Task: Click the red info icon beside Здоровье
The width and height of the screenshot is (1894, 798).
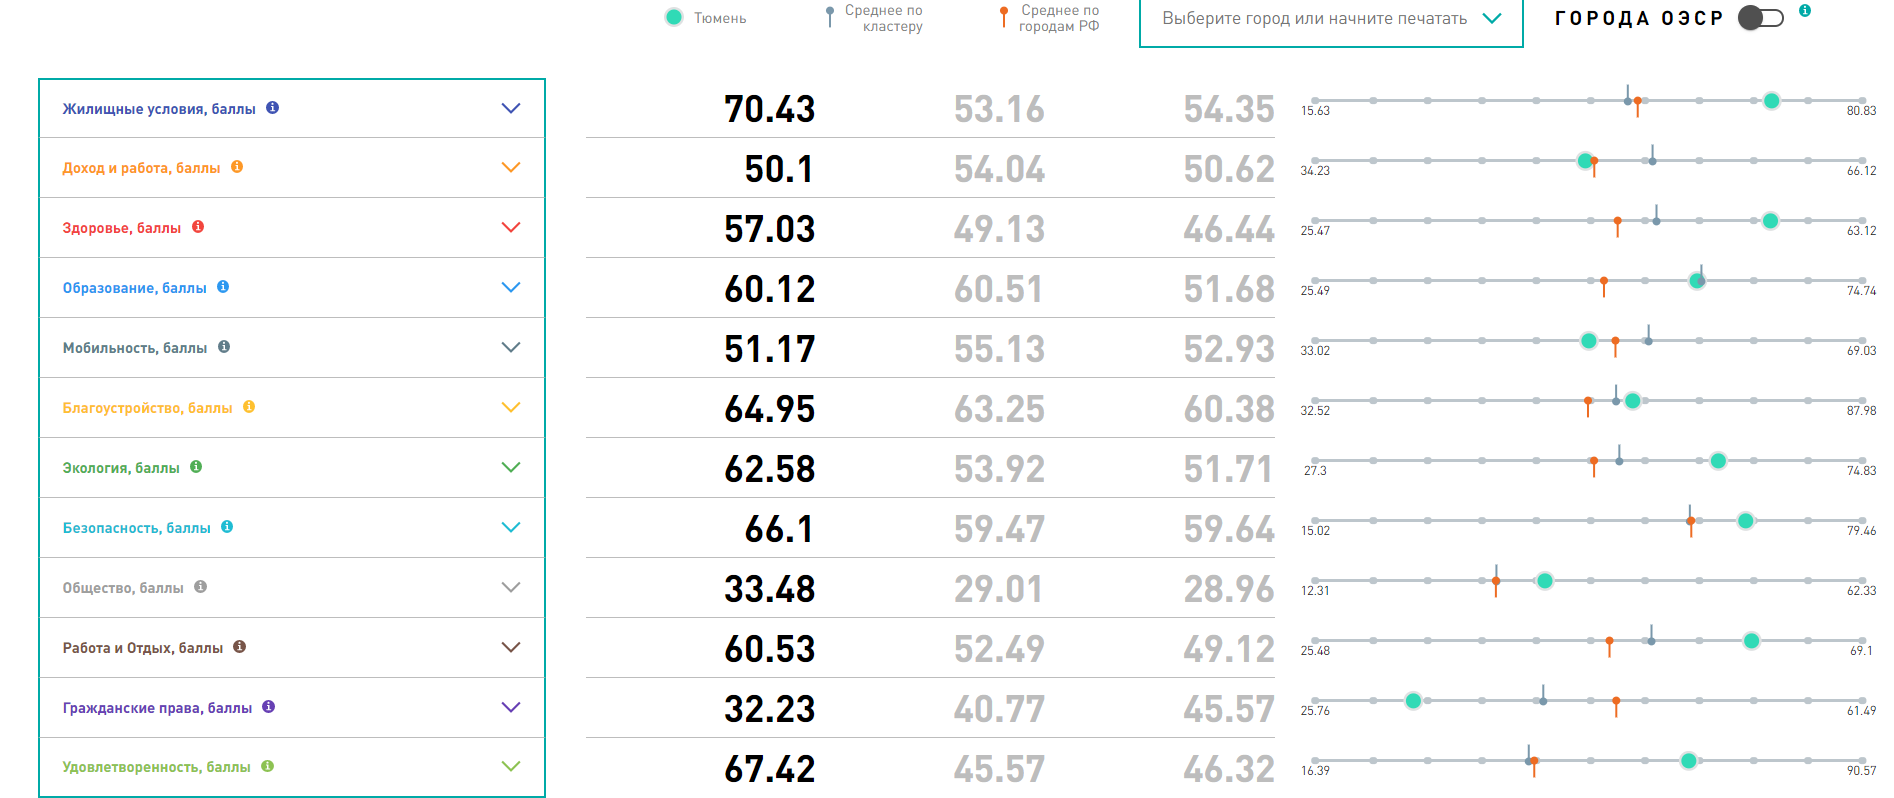Action: click(198, 227)
